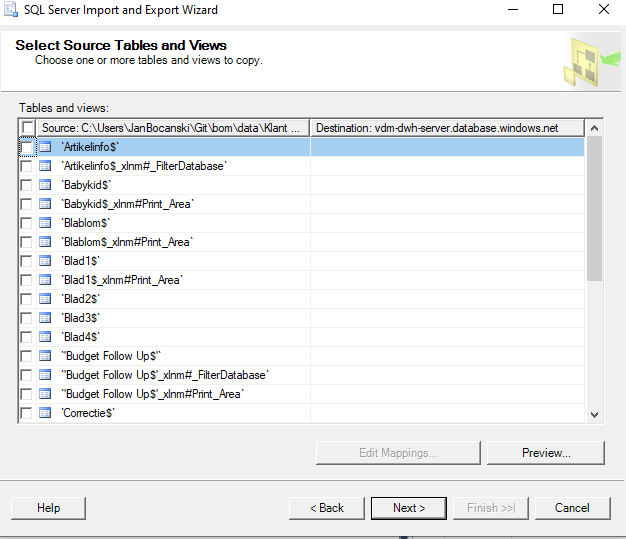Check the `Blad2$` checkbox
Viewport: 626px width, 539px height.
[x=26, y=299]
